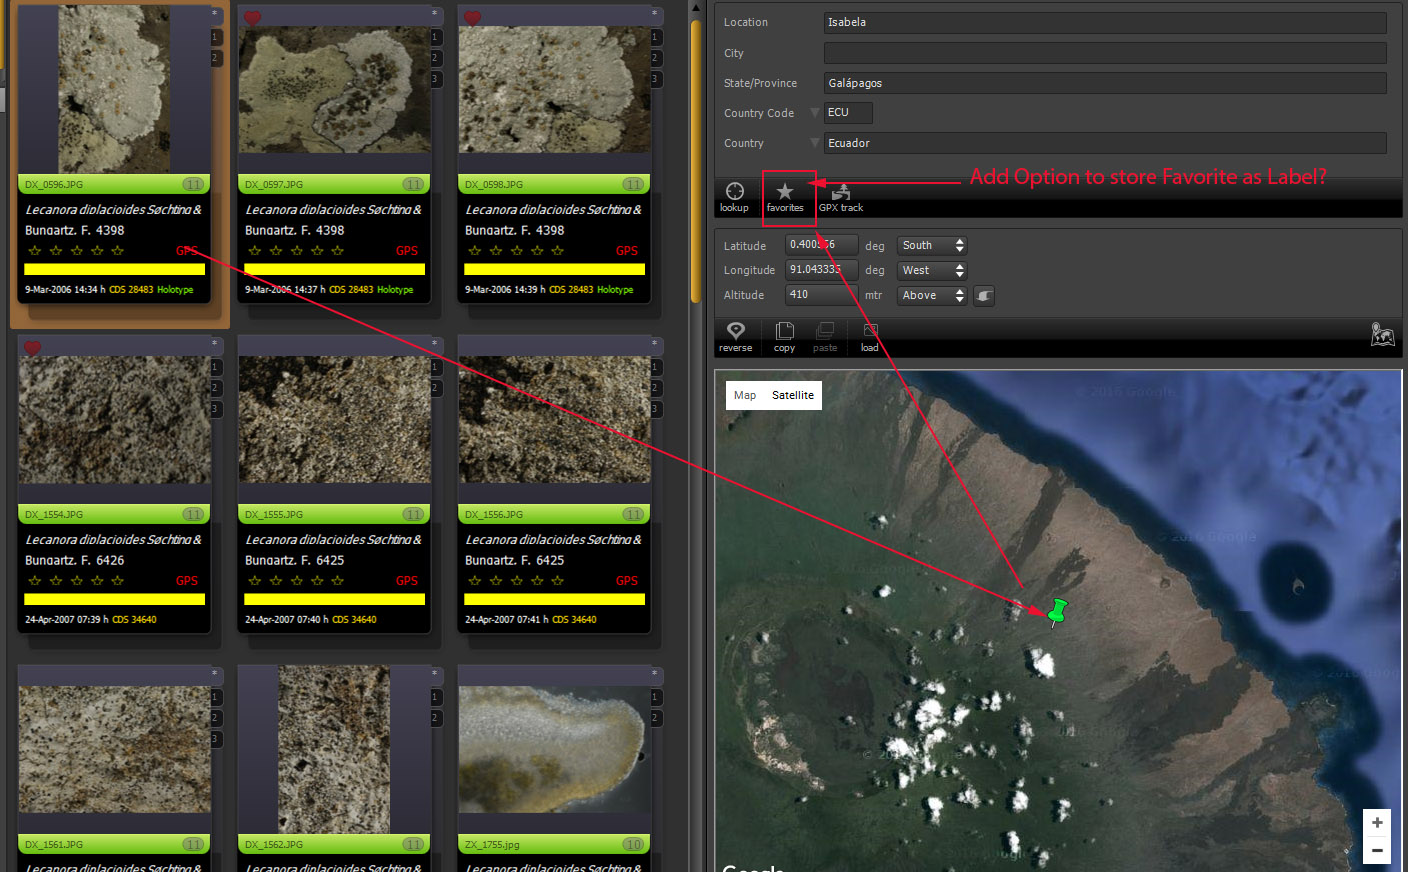This screenshot has height=872, width=1408.
Task: Toggle side marker 1 on DX_1555.JPG
Action: [435, 367]
